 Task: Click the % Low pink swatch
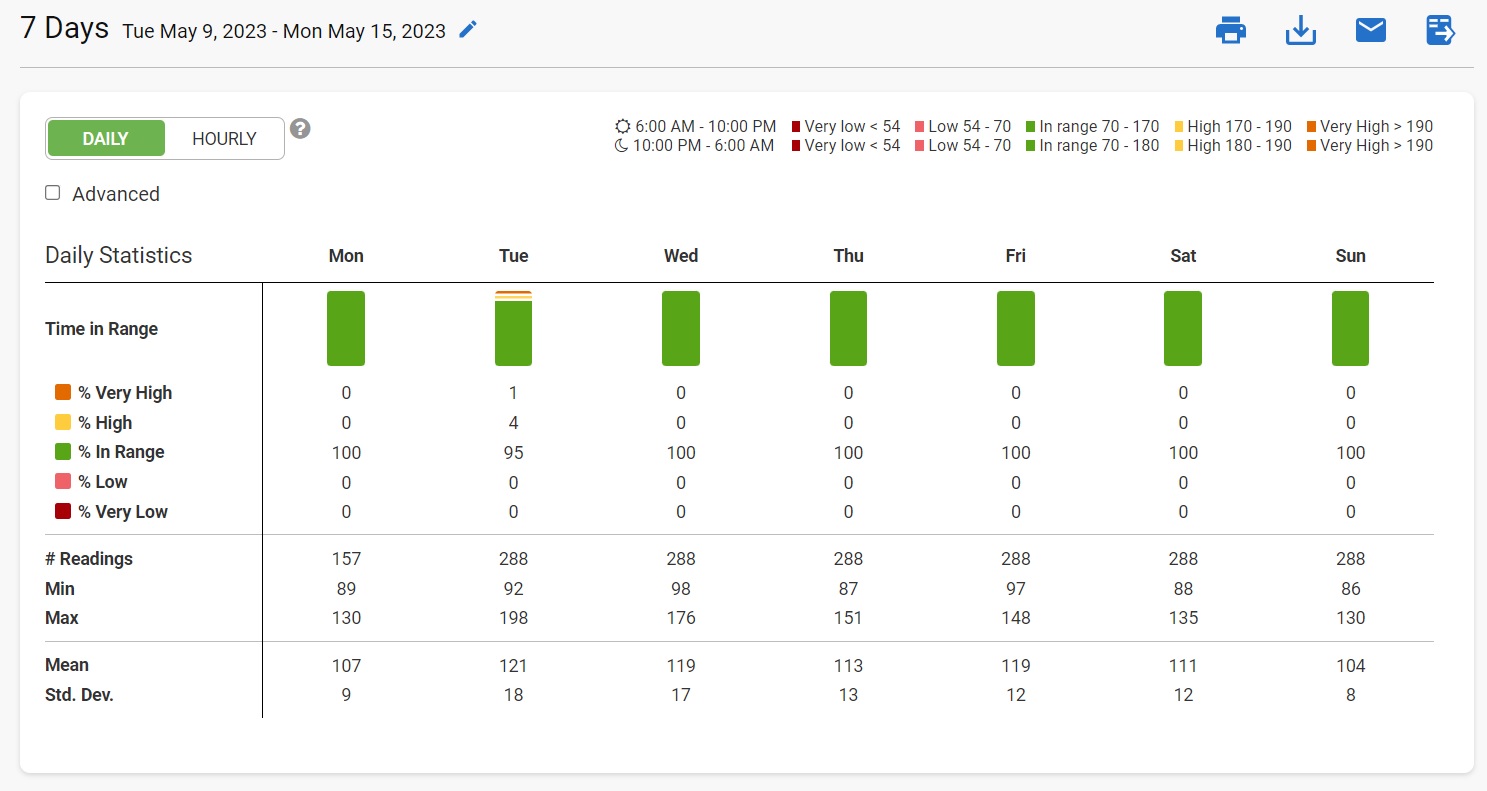point(63,481)
